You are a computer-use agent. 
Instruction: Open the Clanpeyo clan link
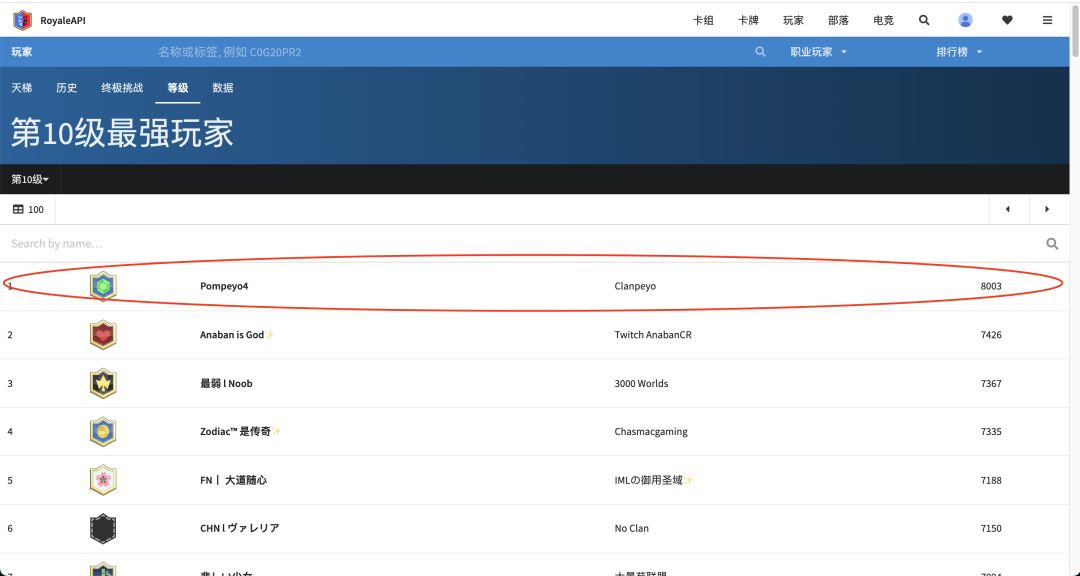pyautogui.click(x=635, y=286)
